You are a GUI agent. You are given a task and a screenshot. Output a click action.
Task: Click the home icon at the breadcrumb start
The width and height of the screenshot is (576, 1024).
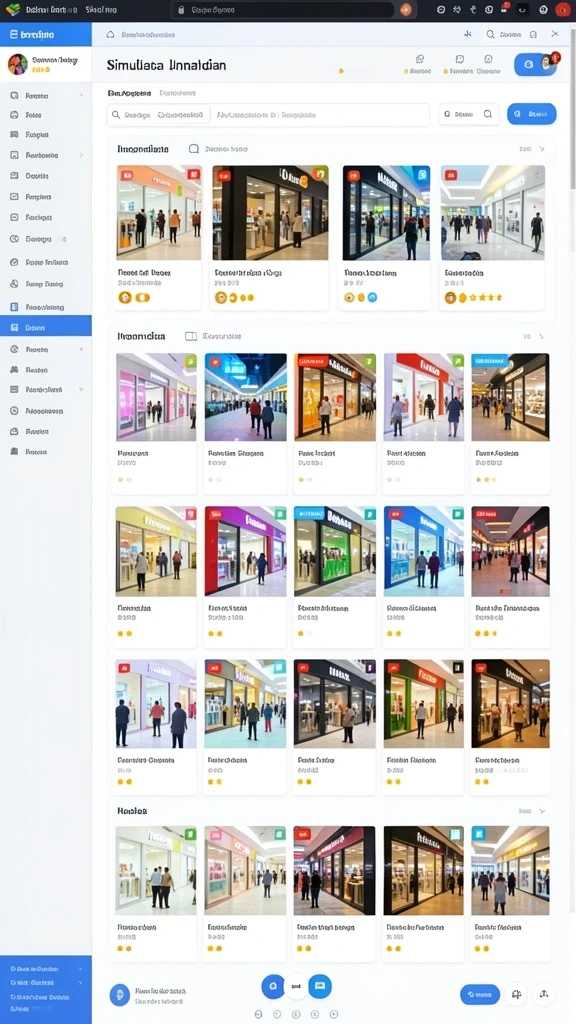(110, 35)
